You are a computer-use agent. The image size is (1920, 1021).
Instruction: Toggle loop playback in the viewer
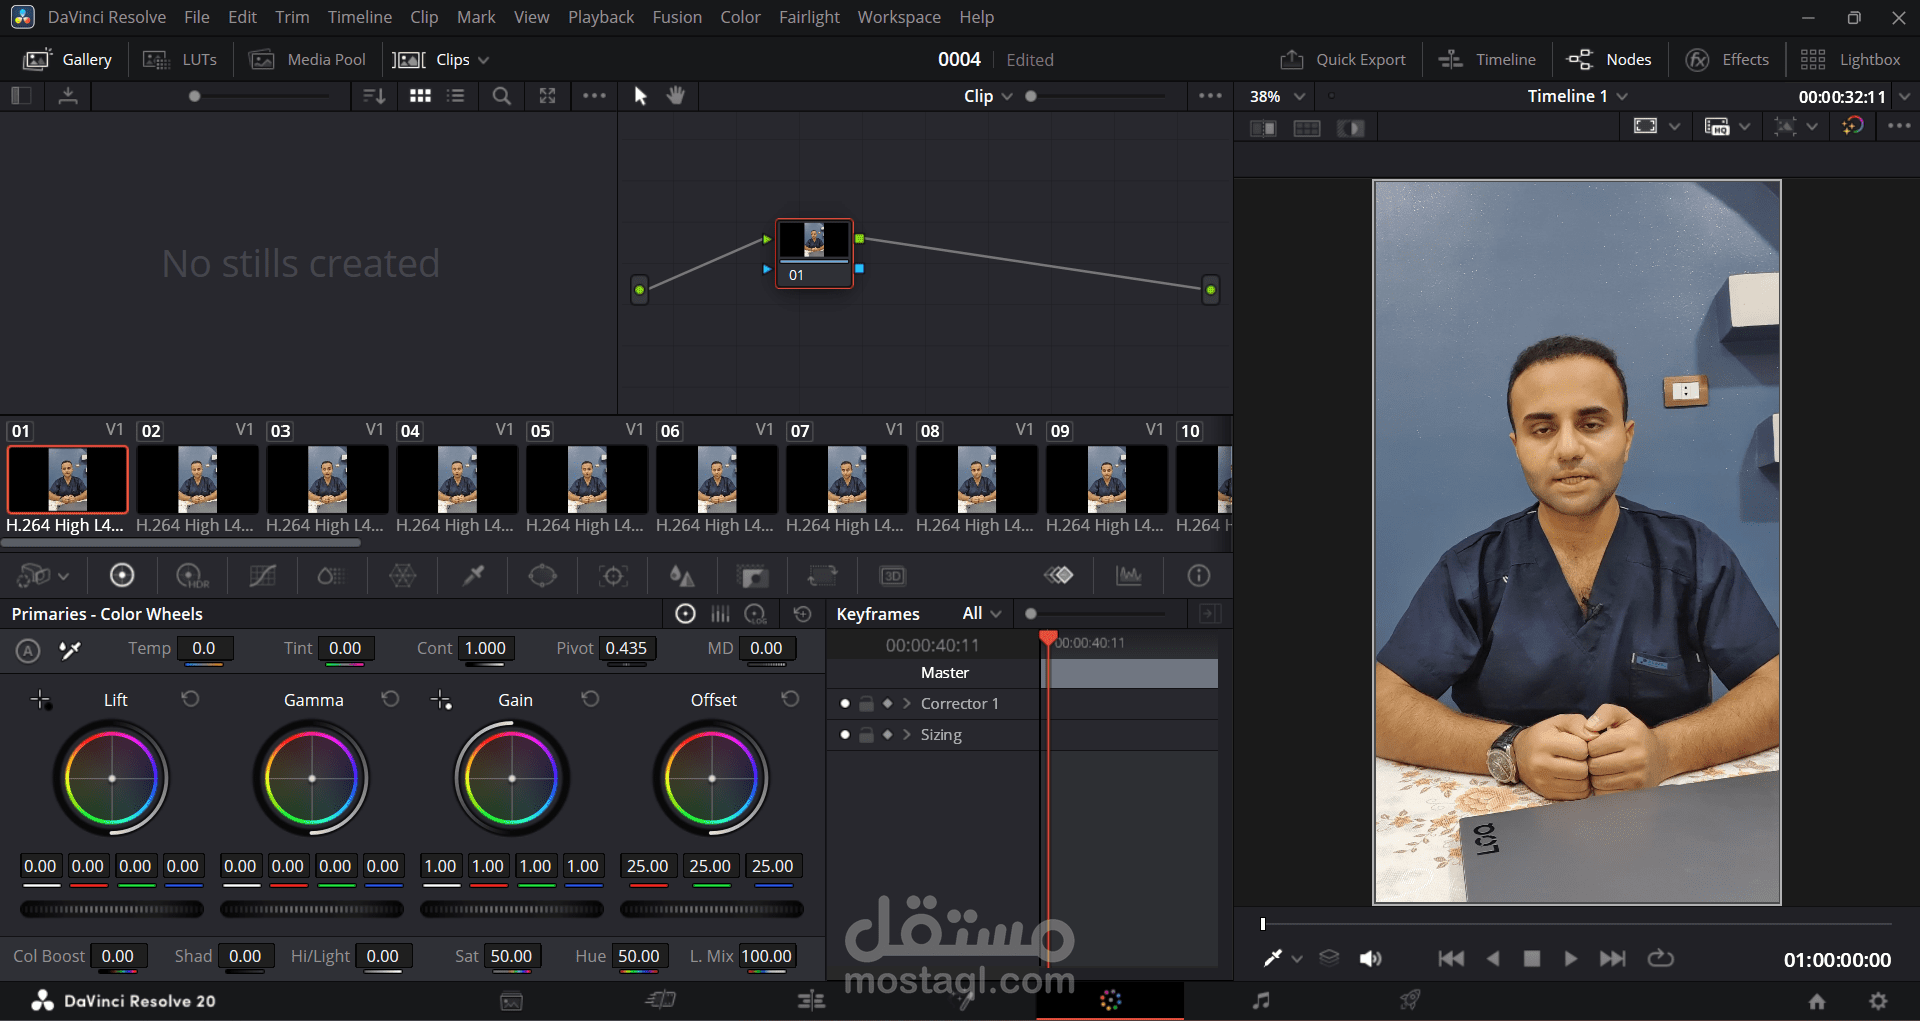(1660, 958)
